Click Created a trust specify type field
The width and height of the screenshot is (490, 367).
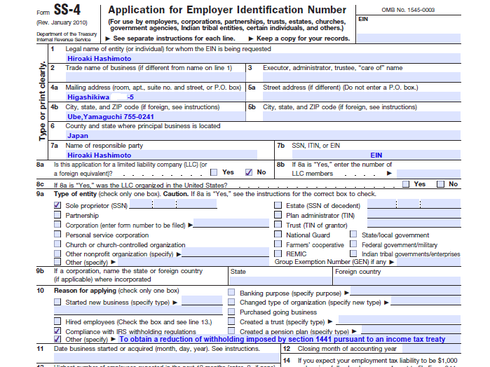point(400,320)
